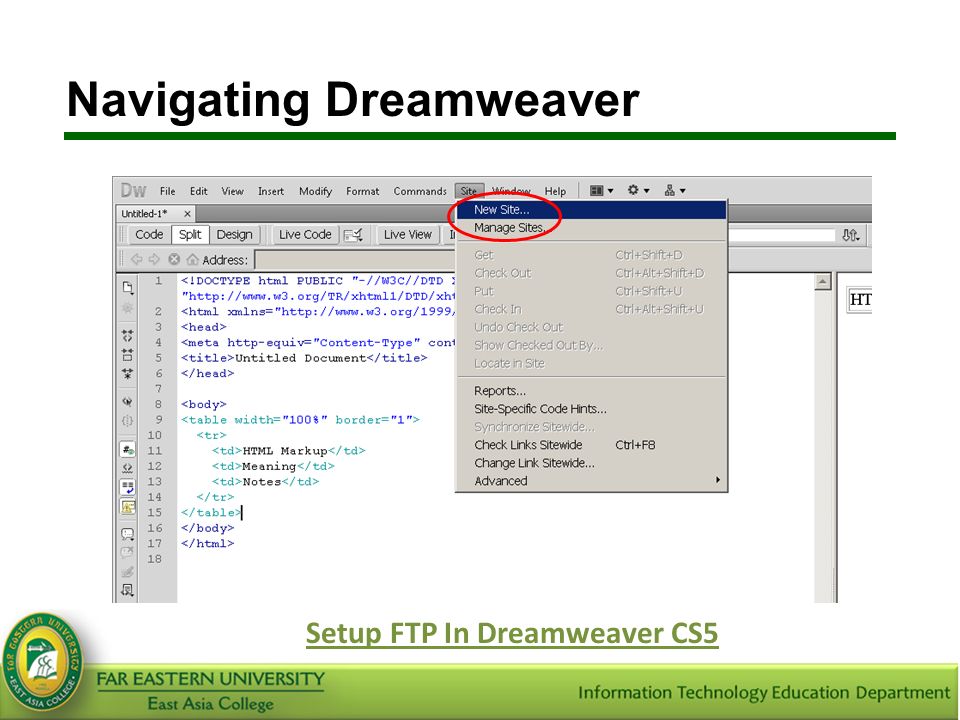Click code pane scrollbar up arrow
The height and width of the screenshot is (720, 960).
822,282
